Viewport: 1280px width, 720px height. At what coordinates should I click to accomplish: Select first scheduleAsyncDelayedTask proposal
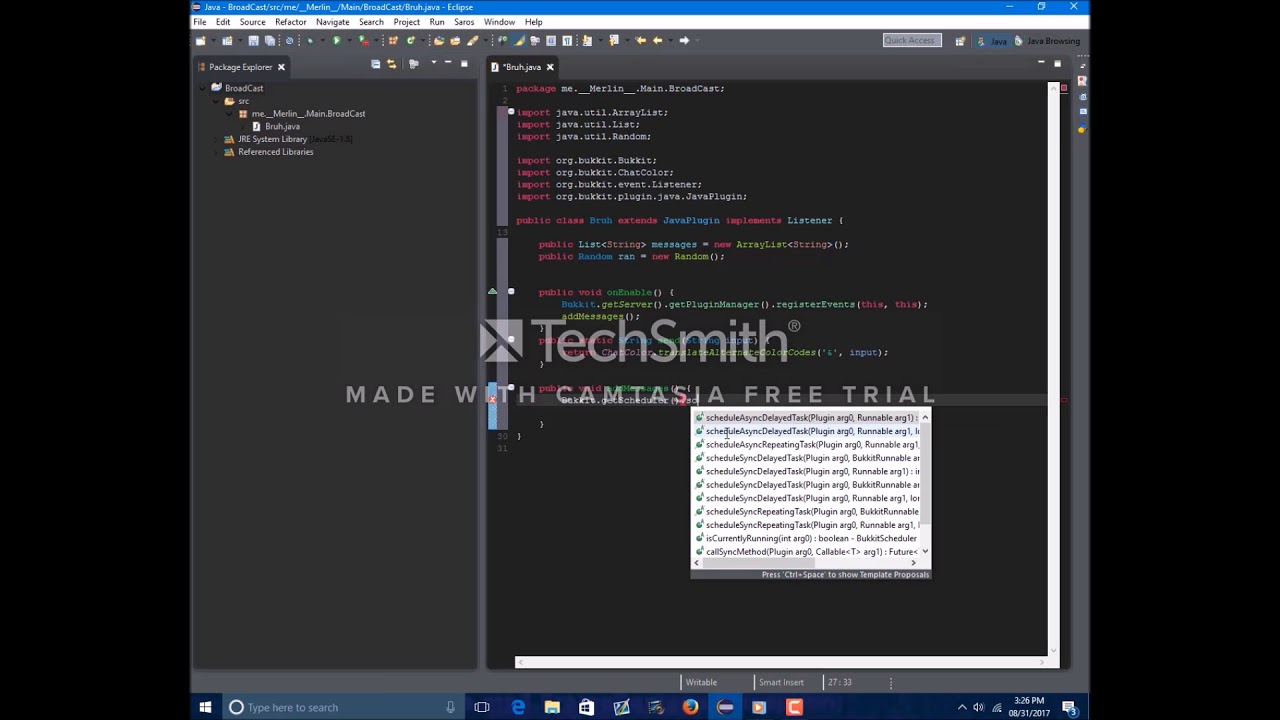(806, 418)
